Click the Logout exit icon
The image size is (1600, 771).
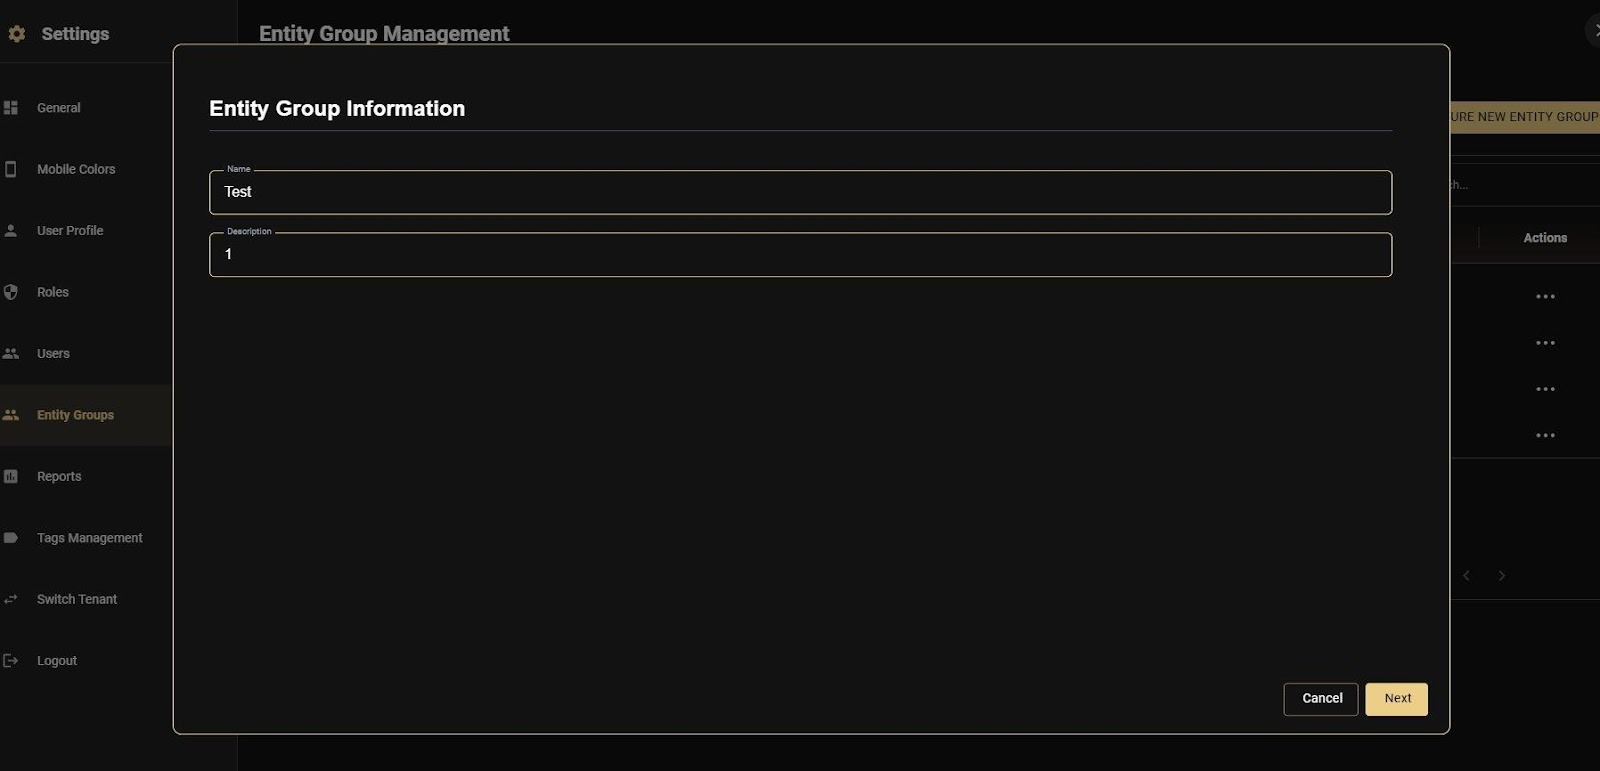point(11,661)
